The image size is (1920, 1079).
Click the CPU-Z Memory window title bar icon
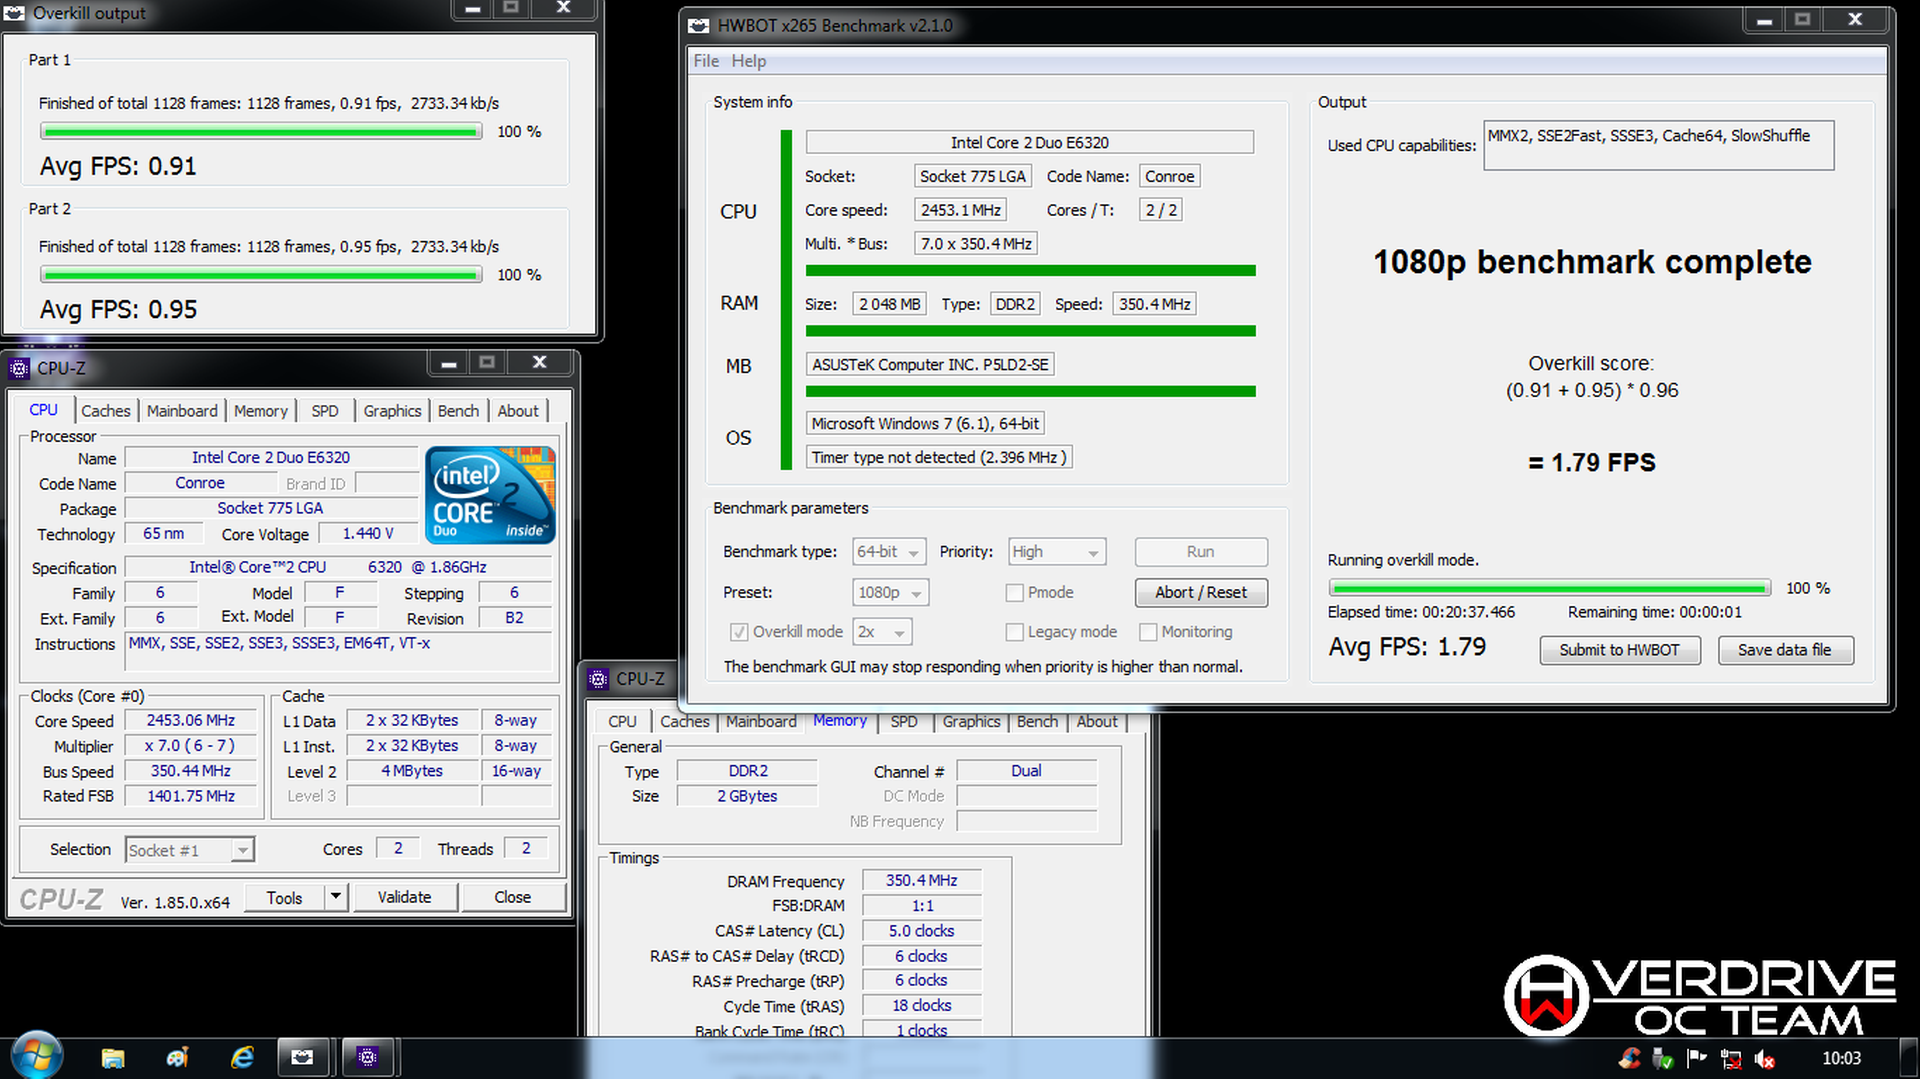click(x=598, y=679)
